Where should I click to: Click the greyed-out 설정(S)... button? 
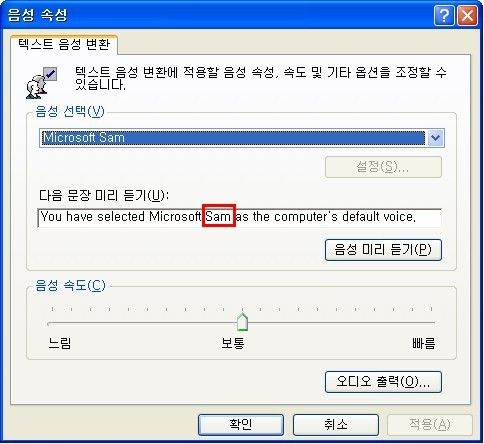(x=383, y=167)
